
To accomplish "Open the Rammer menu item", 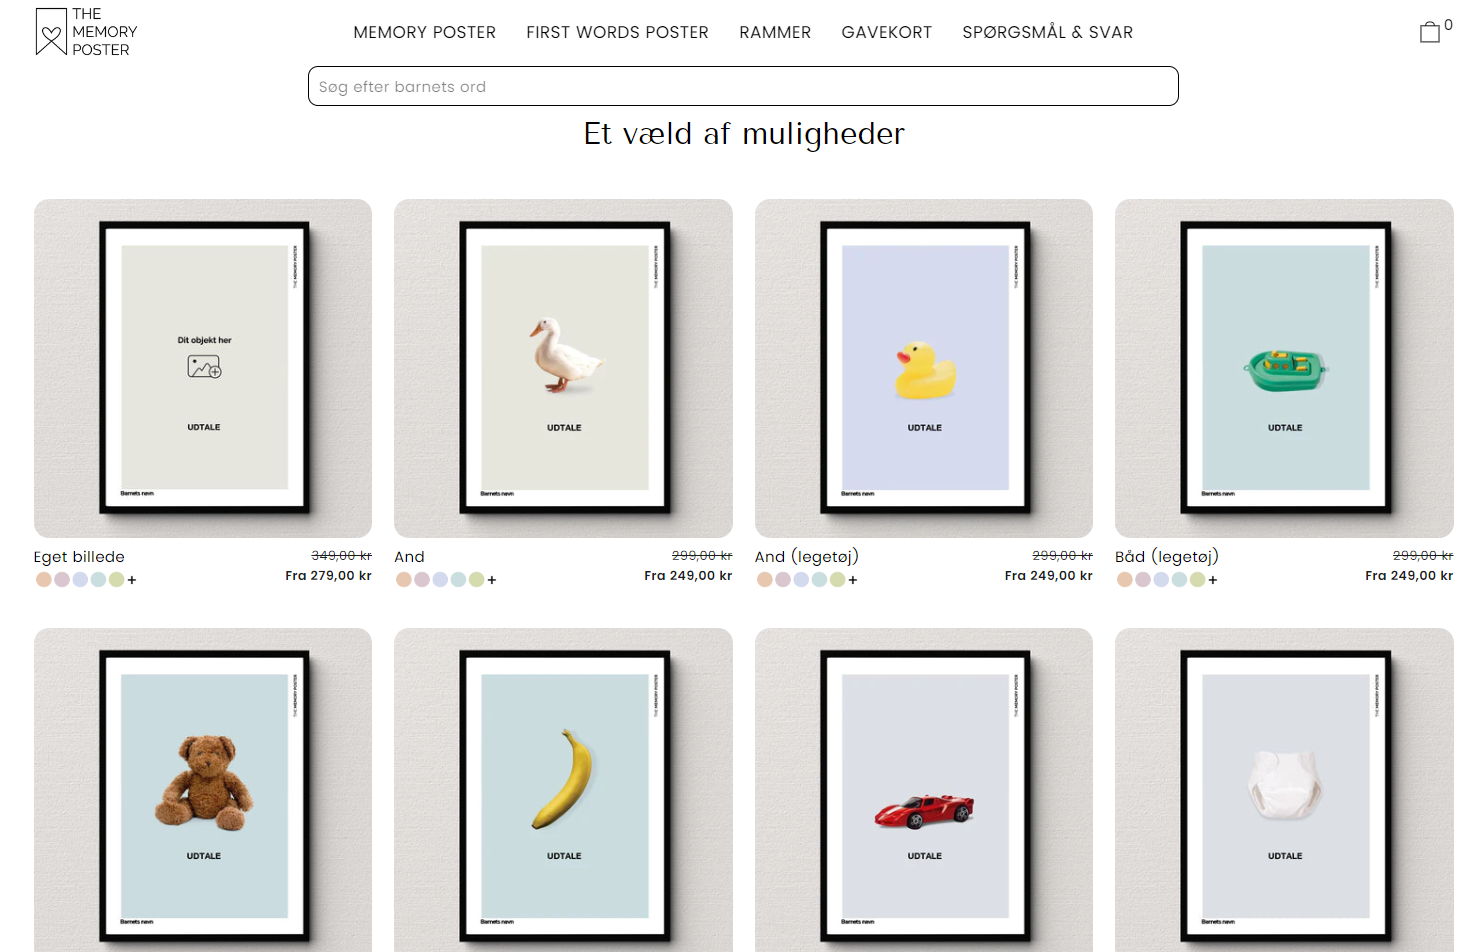I will [x=775, y=32].
